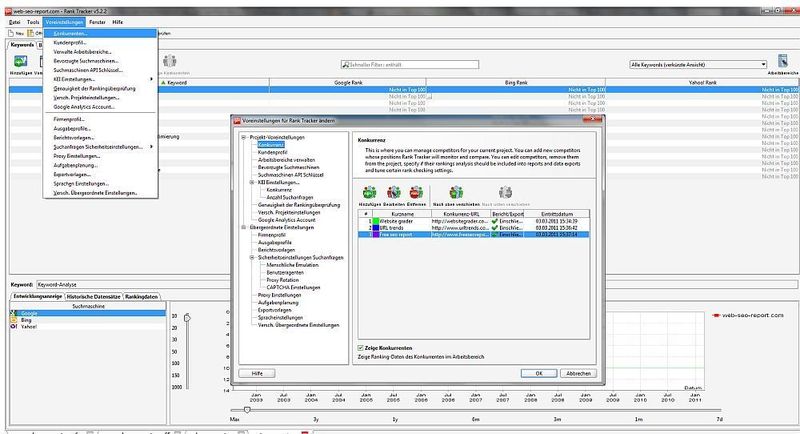Select Anzahl Suchanfragen in the tree
Image resolution: width=800 pixels, height=434 pixels.
tap(290, 197)
